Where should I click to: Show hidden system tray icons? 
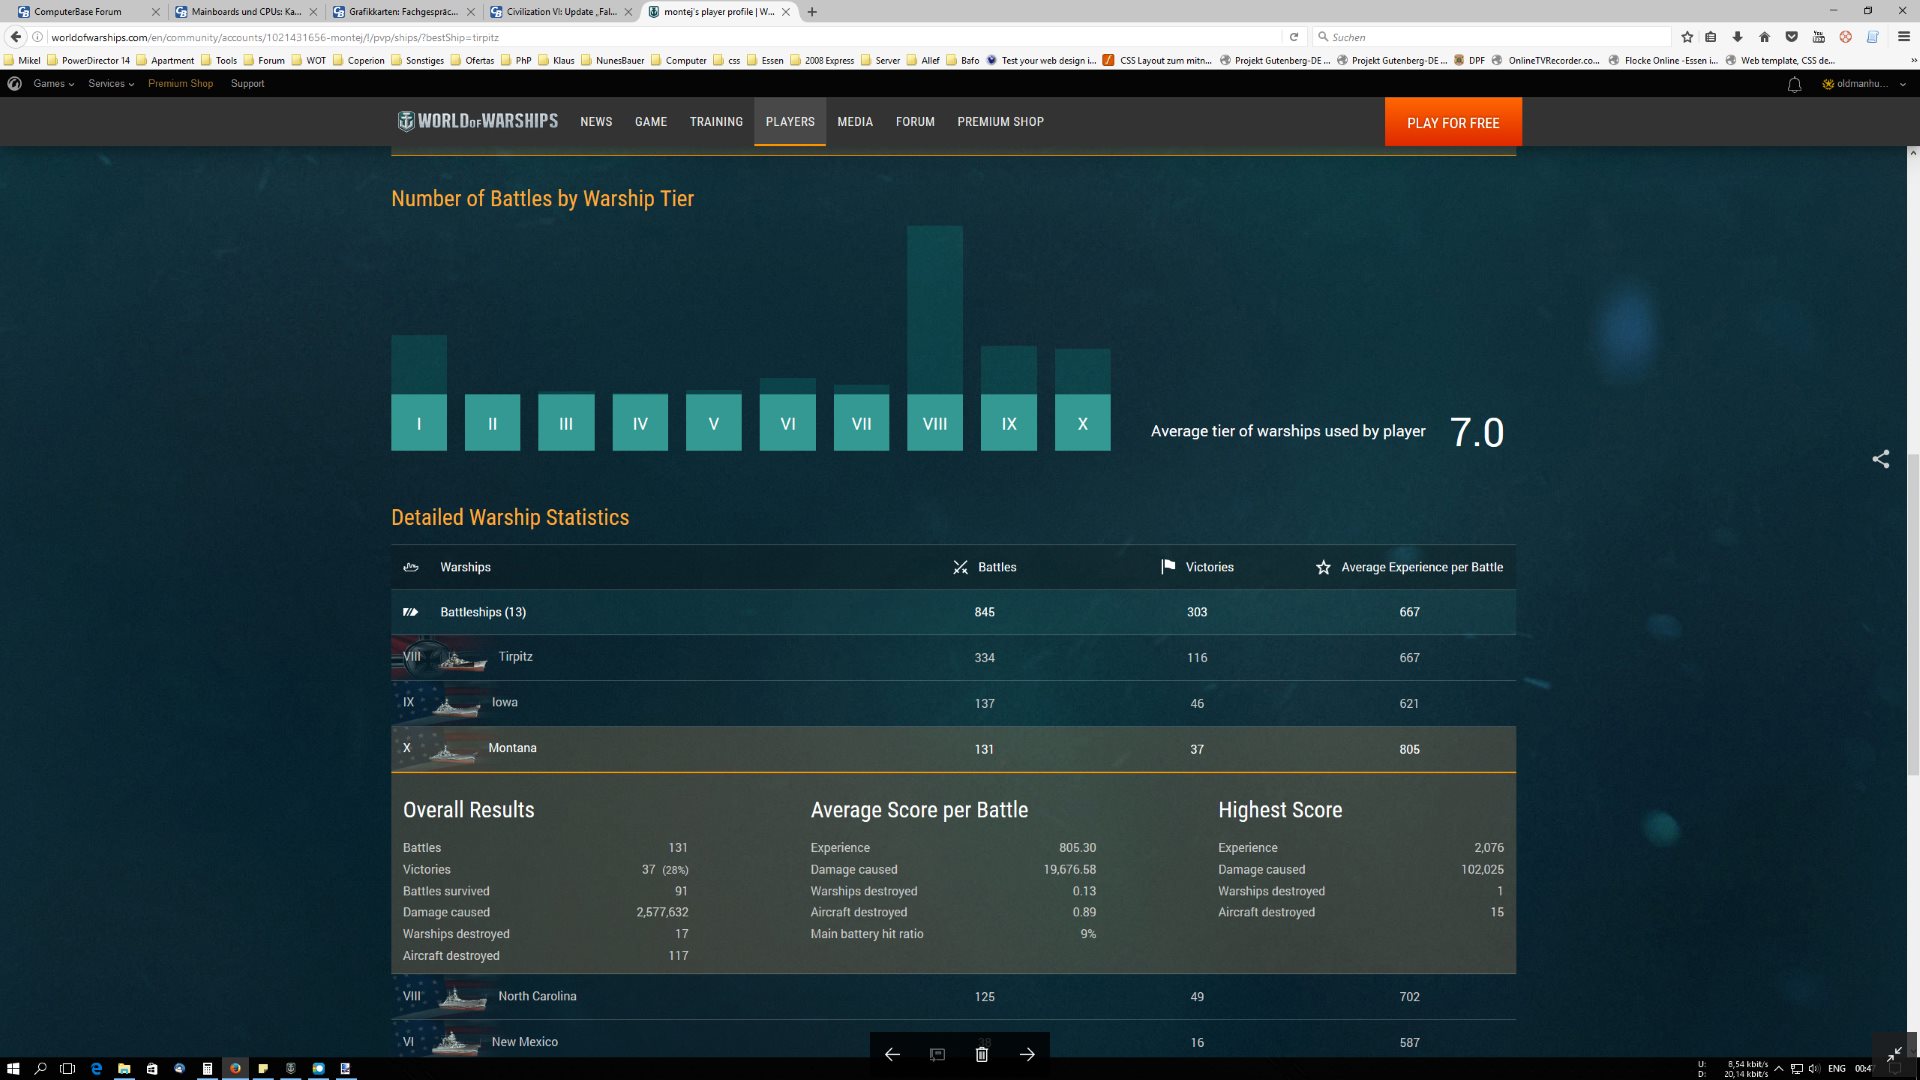1778,1068
